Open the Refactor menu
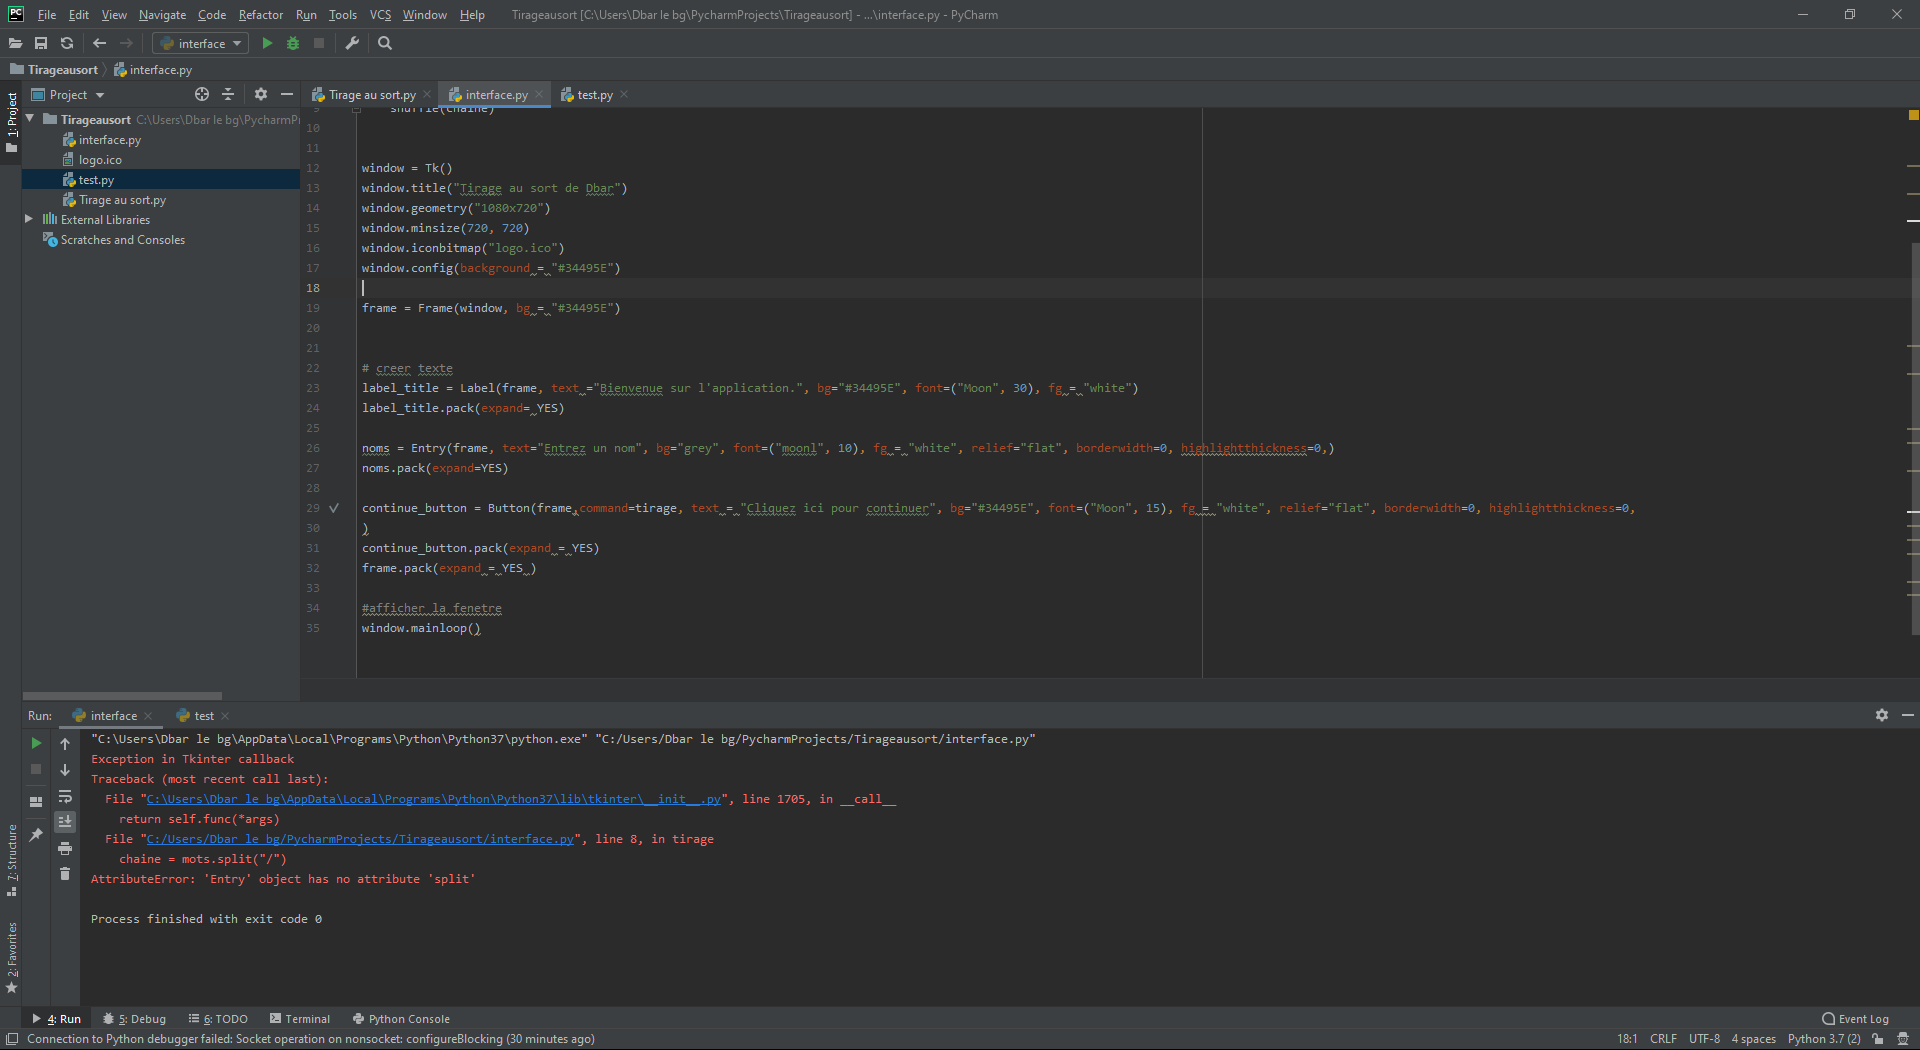This screenshot has width=1920, height=1050. coord(261,15)
